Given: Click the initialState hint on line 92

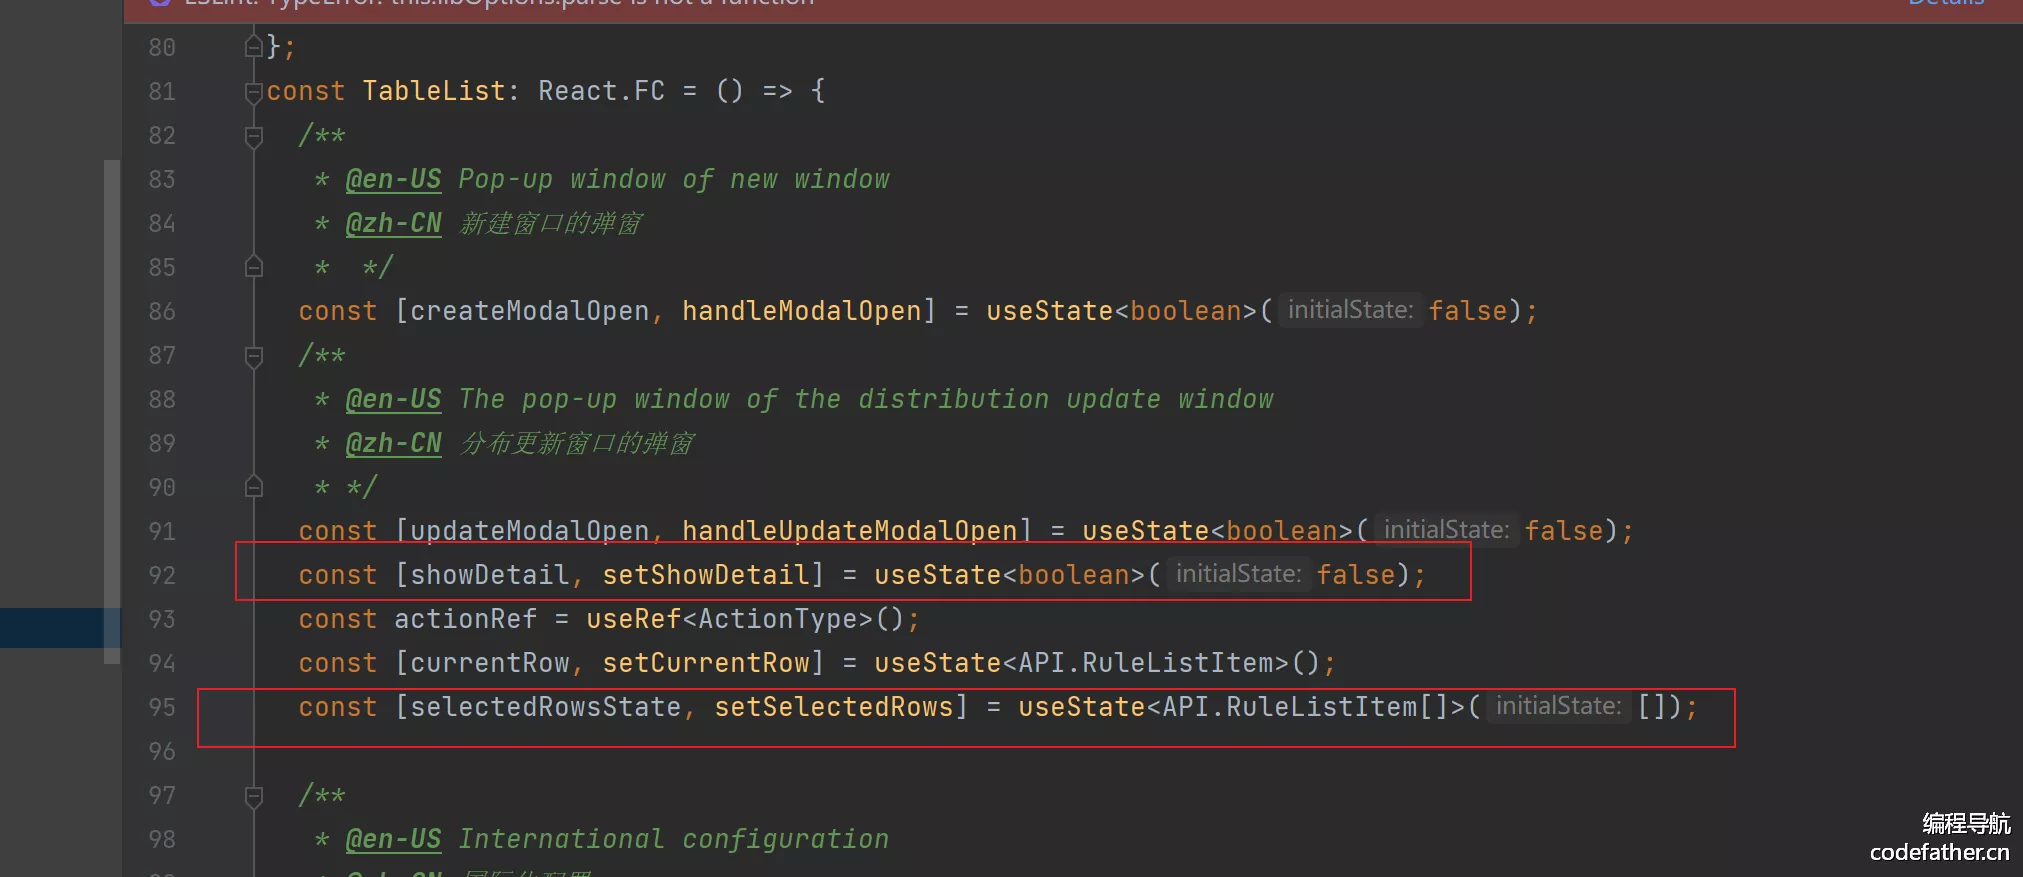Looking at the screenshot, I should pyautogui.click(x=1238, y=574).
